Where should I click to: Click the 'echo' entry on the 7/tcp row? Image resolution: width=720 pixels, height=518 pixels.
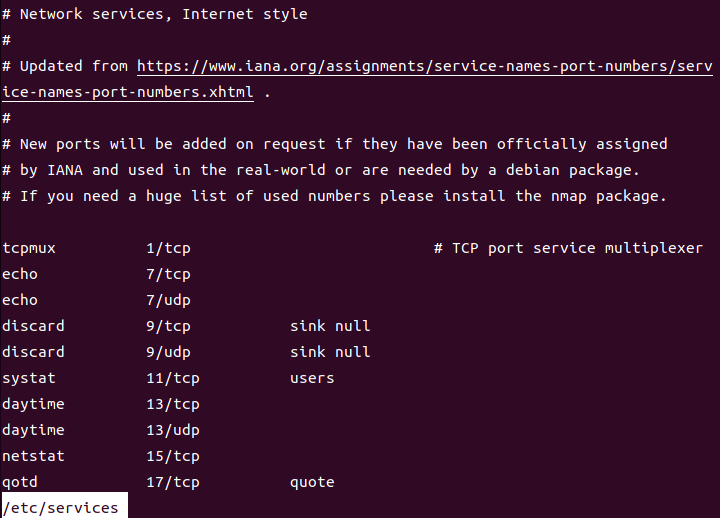click(x=20, y=274)
